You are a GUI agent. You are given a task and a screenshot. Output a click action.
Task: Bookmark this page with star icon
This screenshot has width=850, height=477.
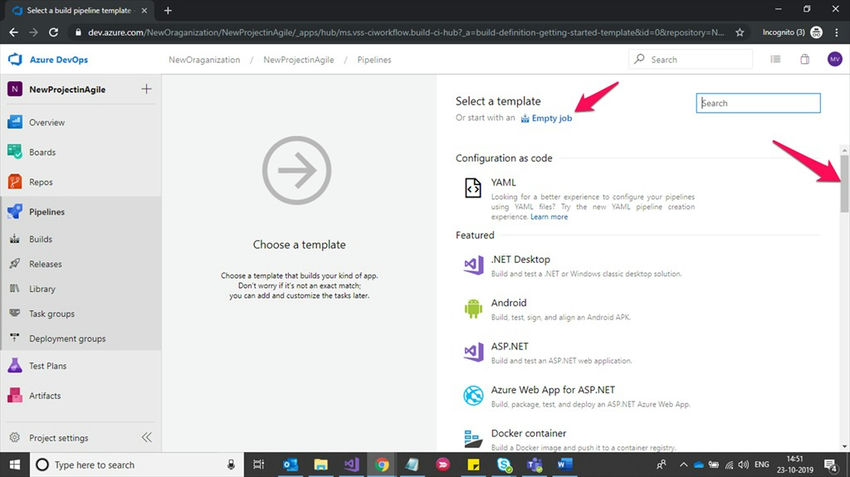click(739, 33)
